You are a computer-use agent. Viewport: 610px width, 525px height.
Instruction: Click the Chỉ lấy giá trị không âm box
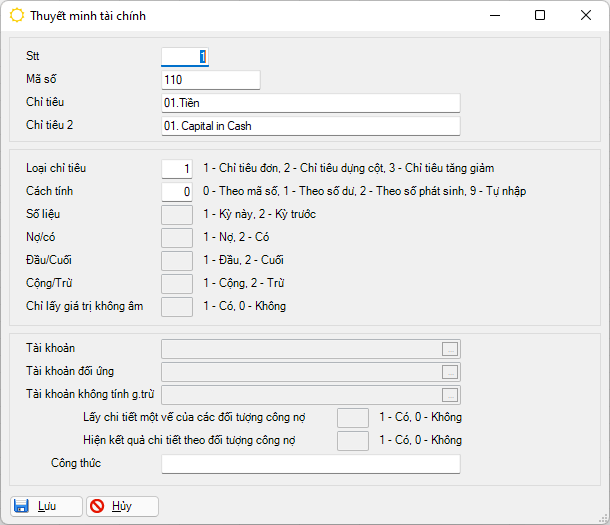(x=177, y=307)
